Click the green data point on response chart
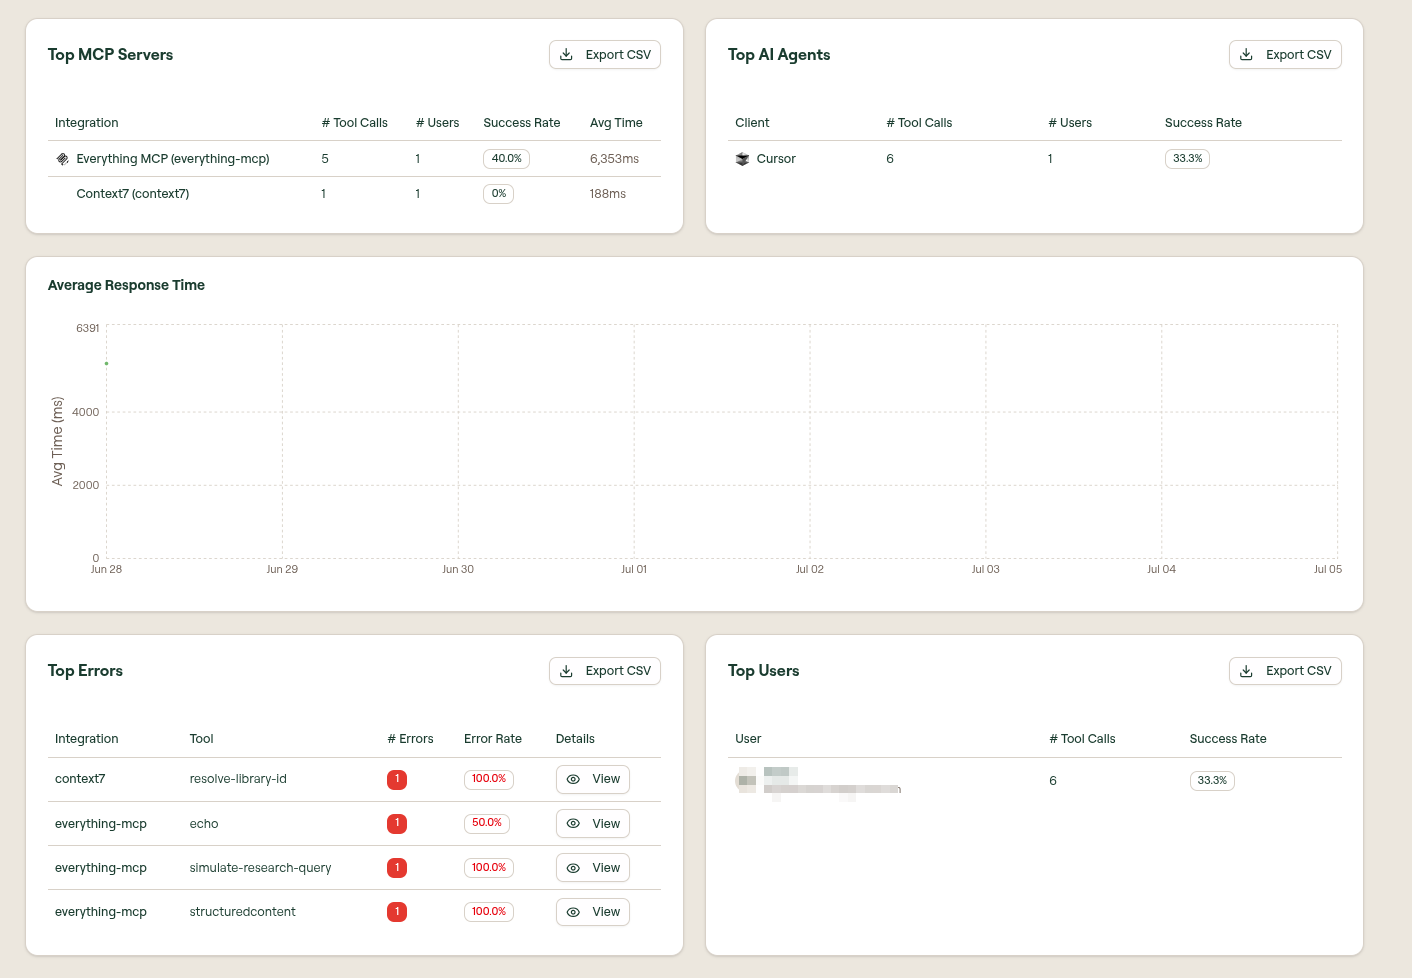The image size is (1412, 978). (x=106, y=363)
